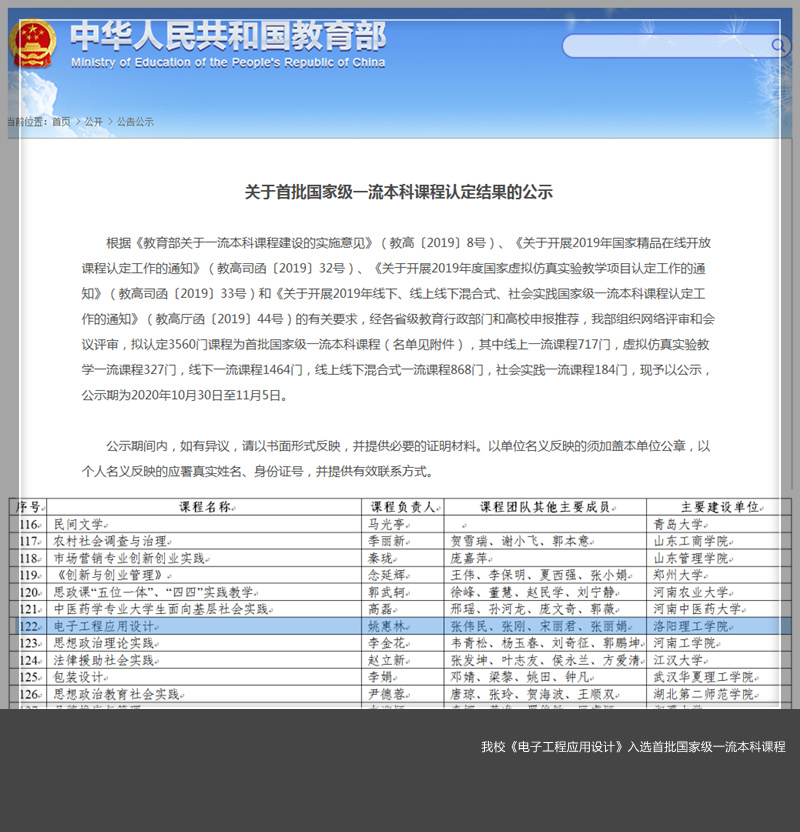Click the announcement headline 关于首批国家级一流本科课程认定结果的公示
The width and height of the screenshot is (800, 832).
[x=399, y=192]
